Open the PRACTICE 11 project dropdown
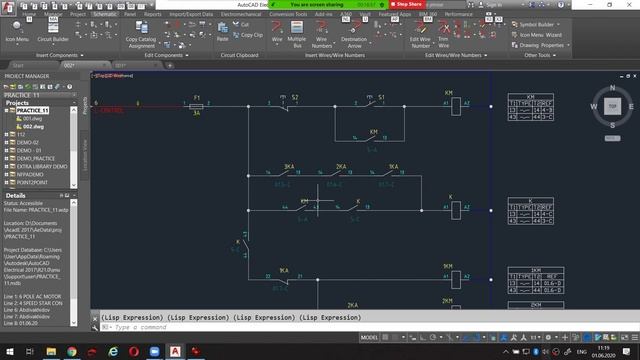Screen dimensions: 640x360 click(40, 95)
